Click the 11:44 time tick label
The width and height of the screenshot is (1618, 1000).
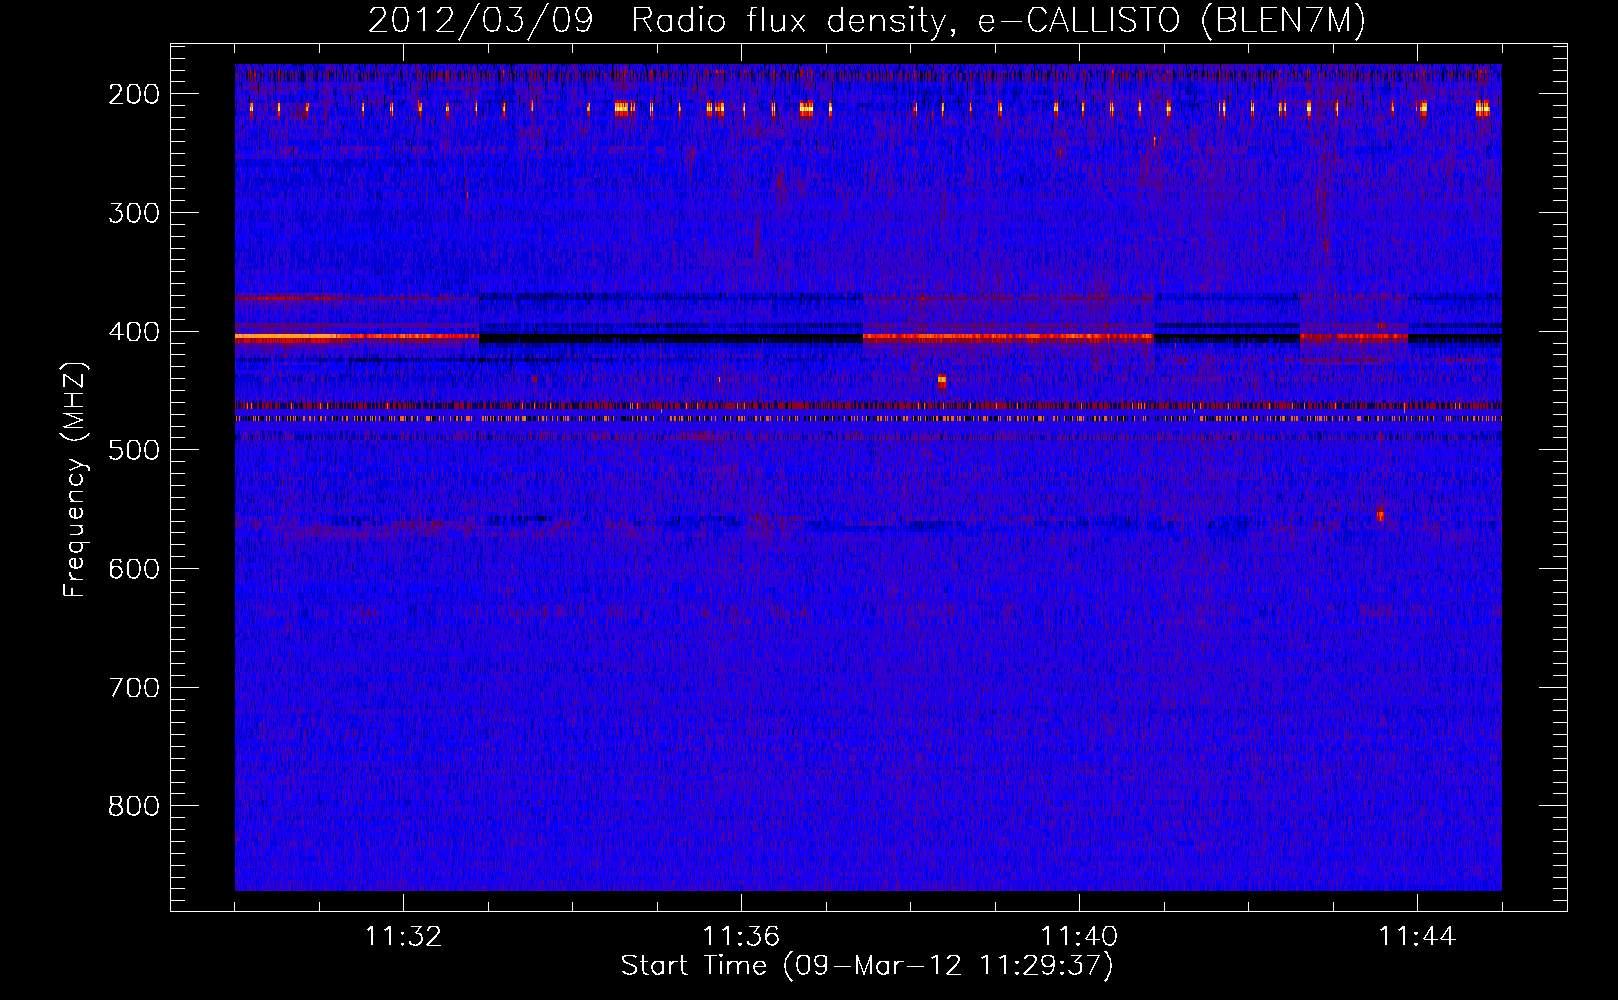coord(1417,937)
